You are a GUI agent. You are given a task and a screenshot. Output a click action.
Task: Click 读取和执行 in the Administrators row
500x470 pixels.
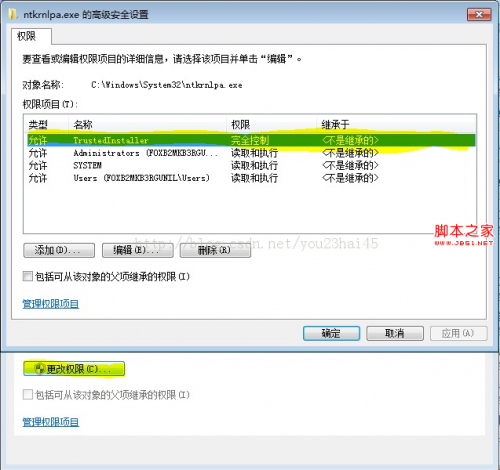coord(254,153)
